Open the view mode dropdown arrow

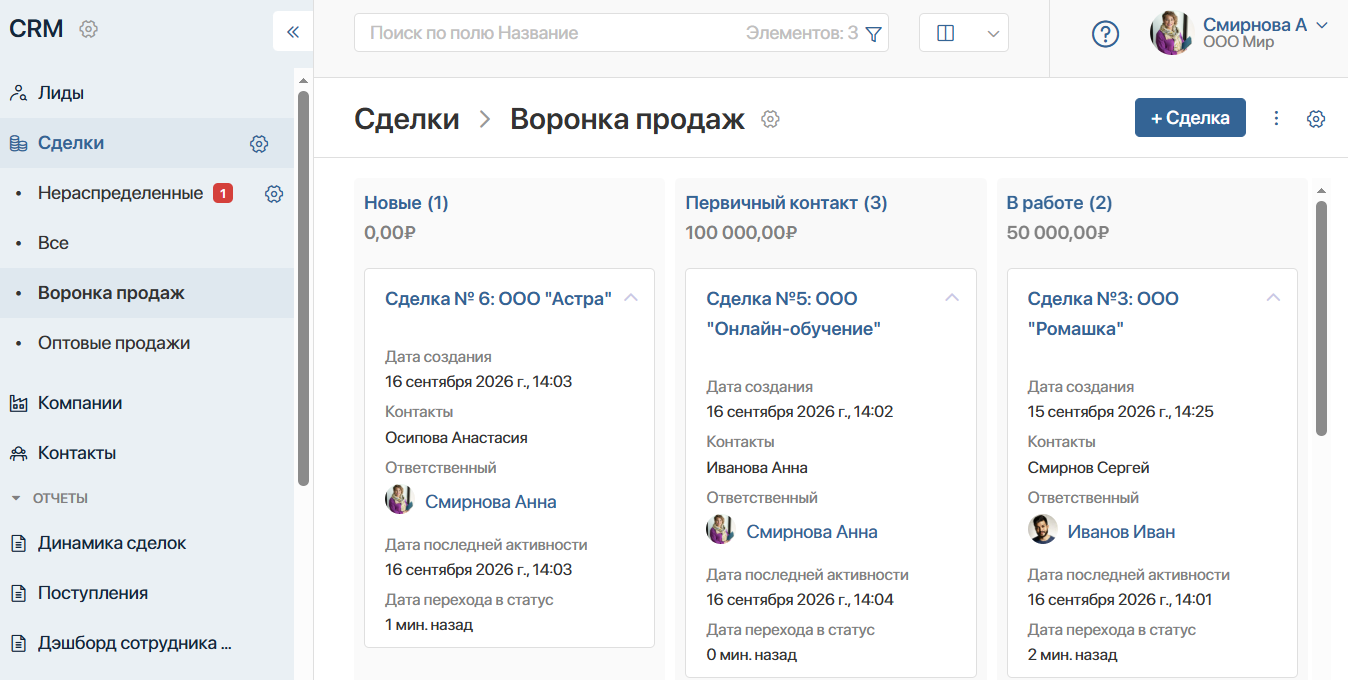pos(993,33)
